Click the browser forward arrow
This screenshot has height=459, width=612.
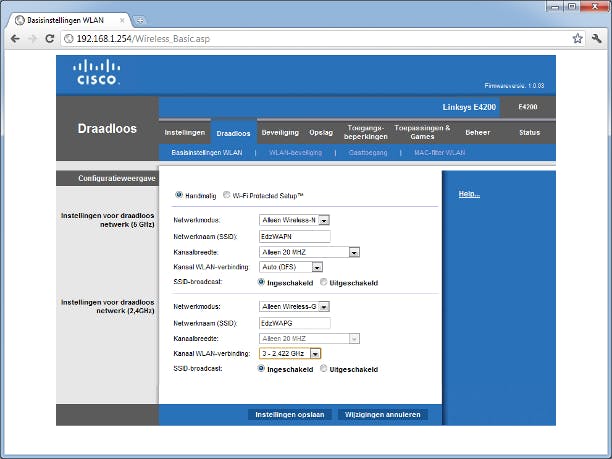pos(32,39)
